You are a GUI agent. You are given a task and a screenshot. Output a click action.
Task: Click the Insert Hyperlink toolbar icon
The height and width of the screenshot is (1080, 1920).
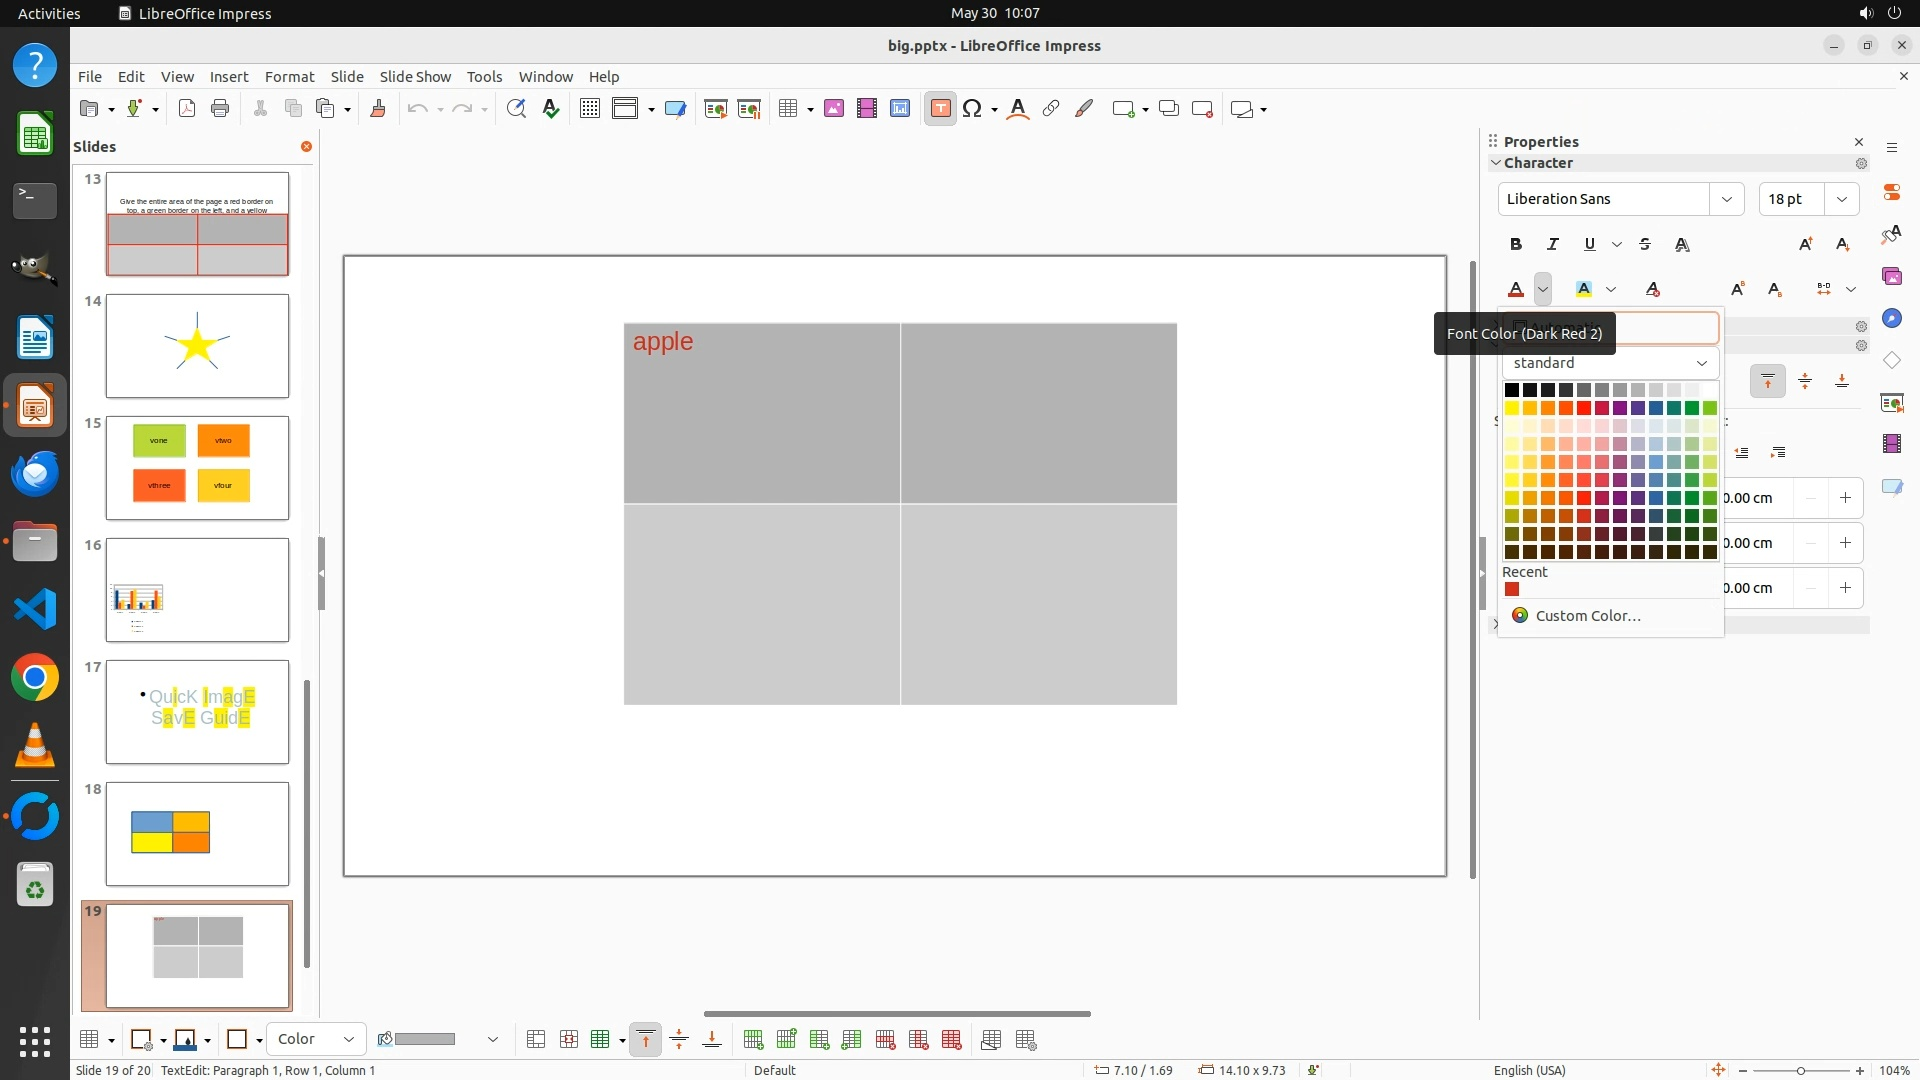pos(1050,109)
